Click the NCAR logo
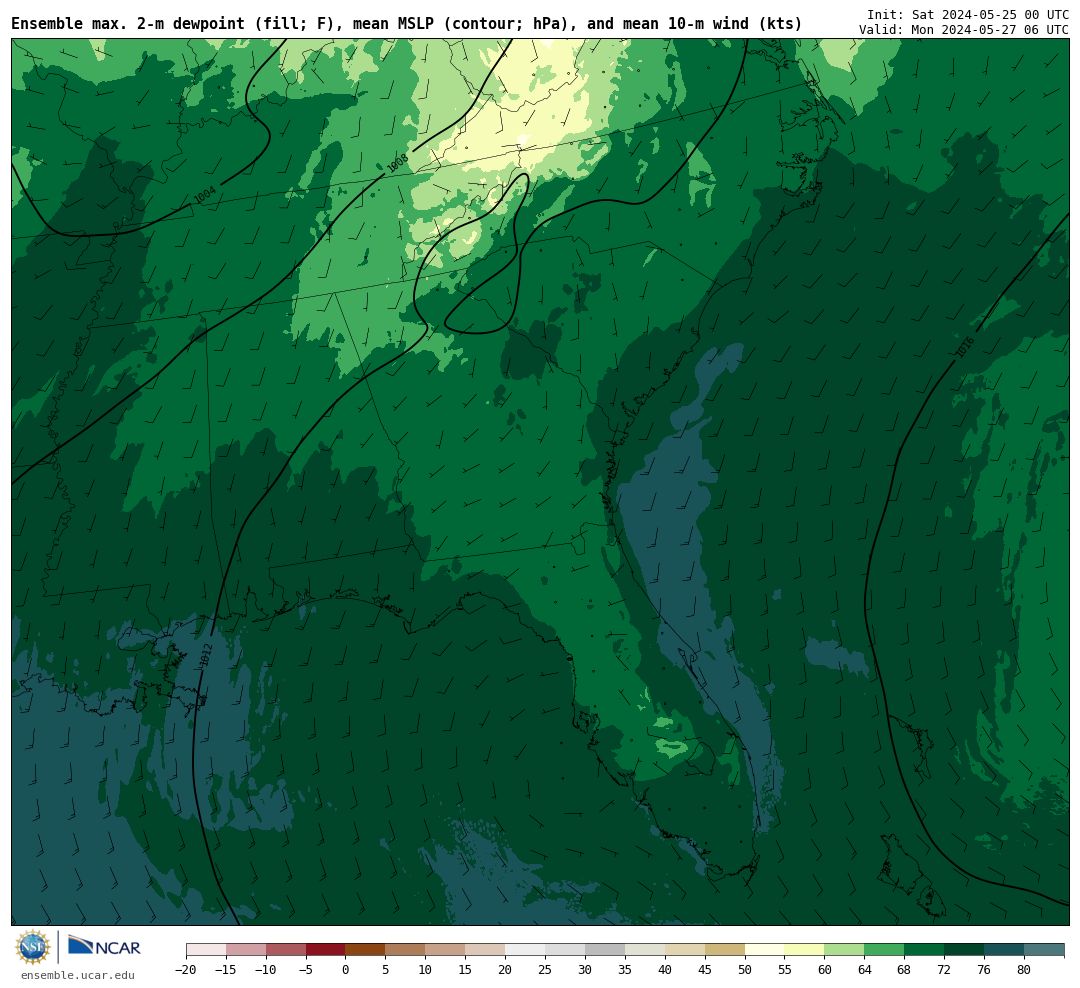The height and width of the screenshot is (988, 1080). 104,946
